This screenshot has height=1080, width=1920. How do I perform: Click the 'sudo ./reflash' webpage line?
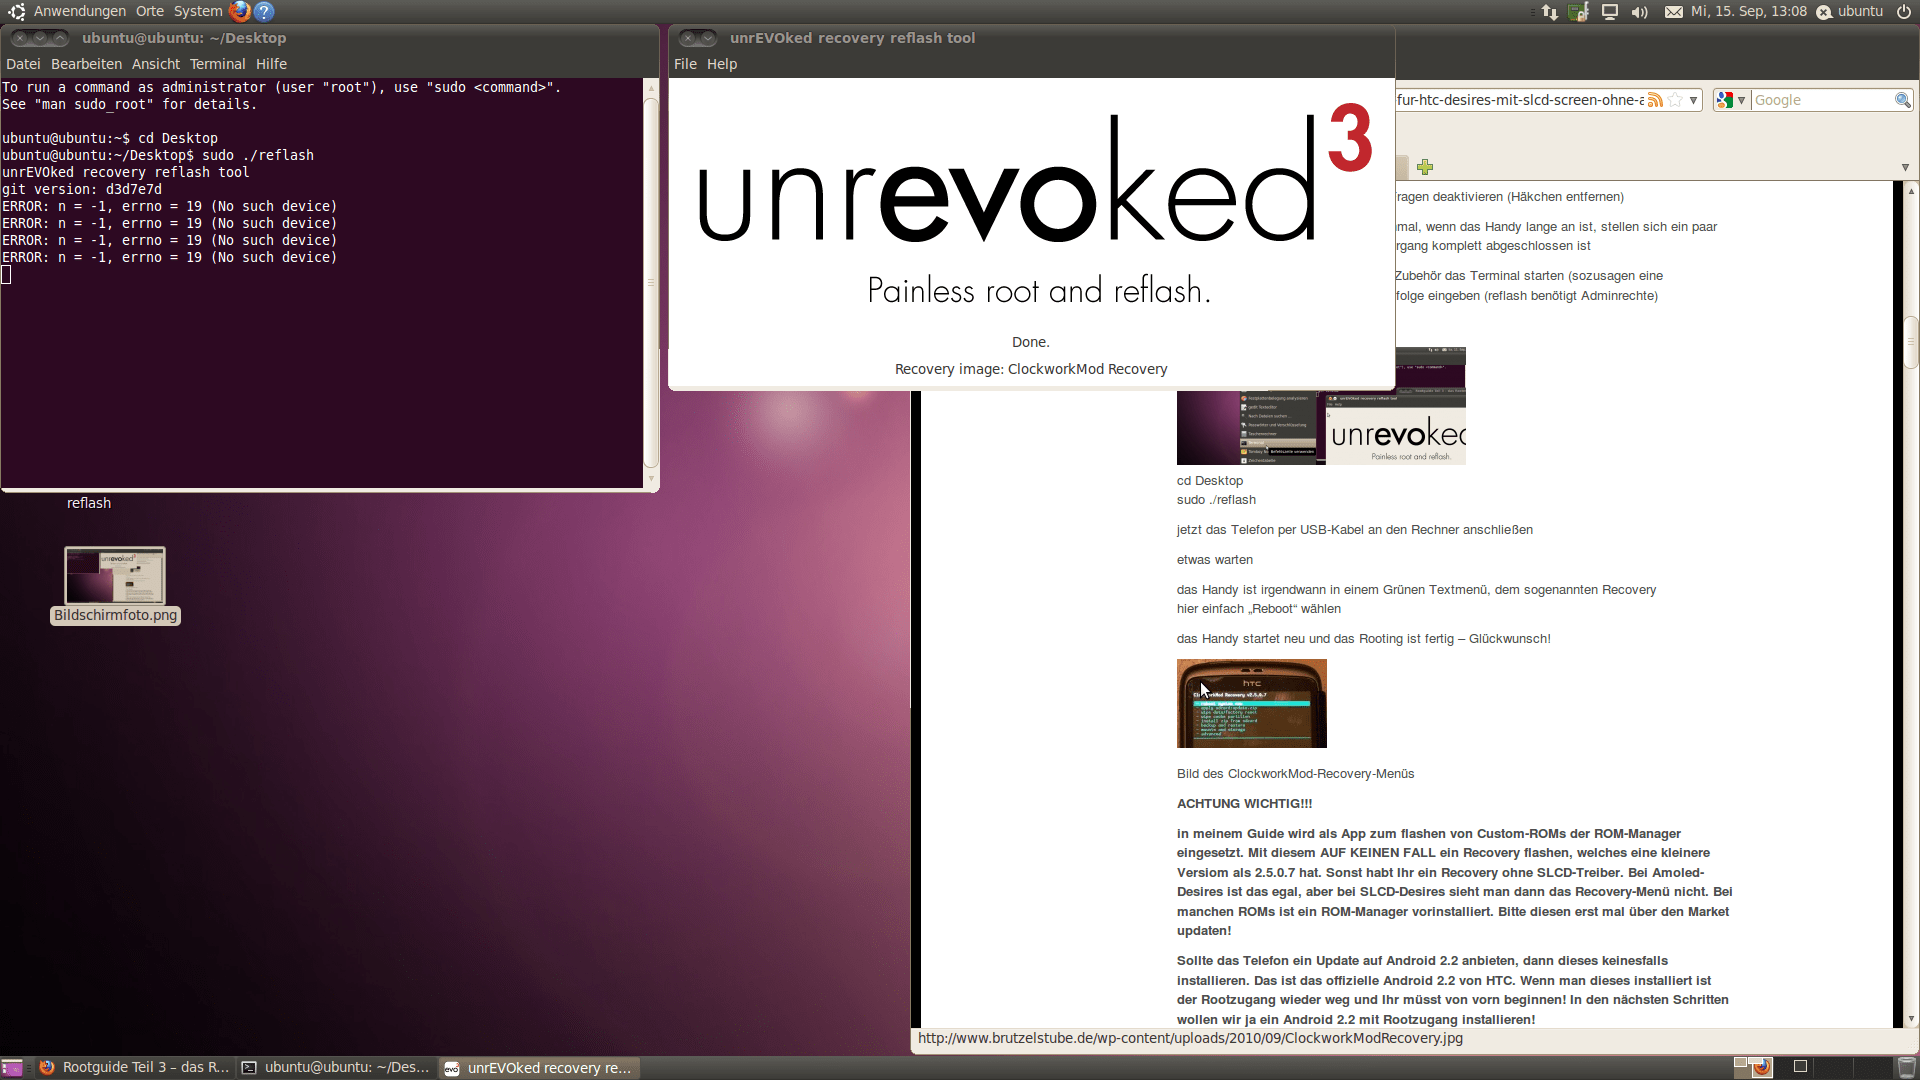pyautogui.click(x=1216, y=500)
